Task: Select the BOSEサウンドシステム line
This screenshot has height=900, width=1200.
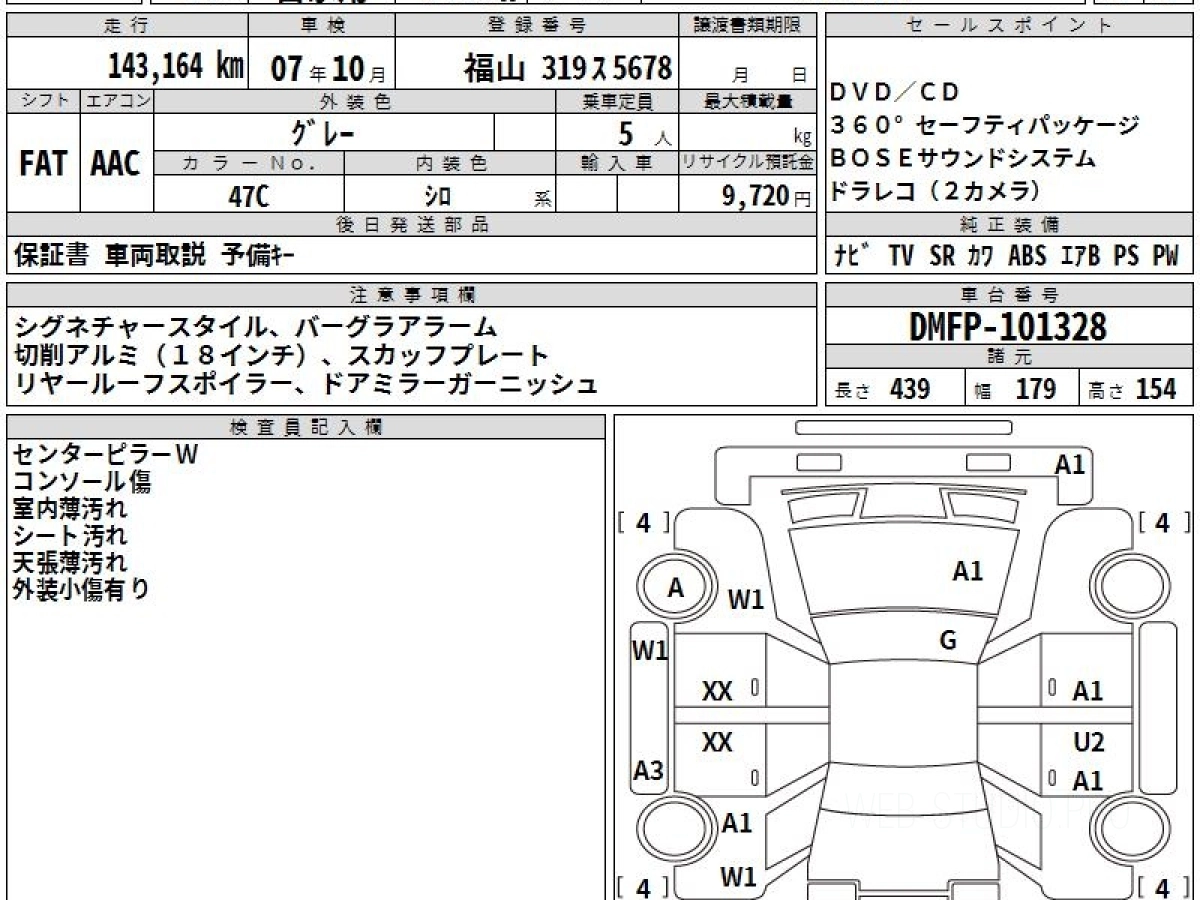Action: tap(963, 158)
